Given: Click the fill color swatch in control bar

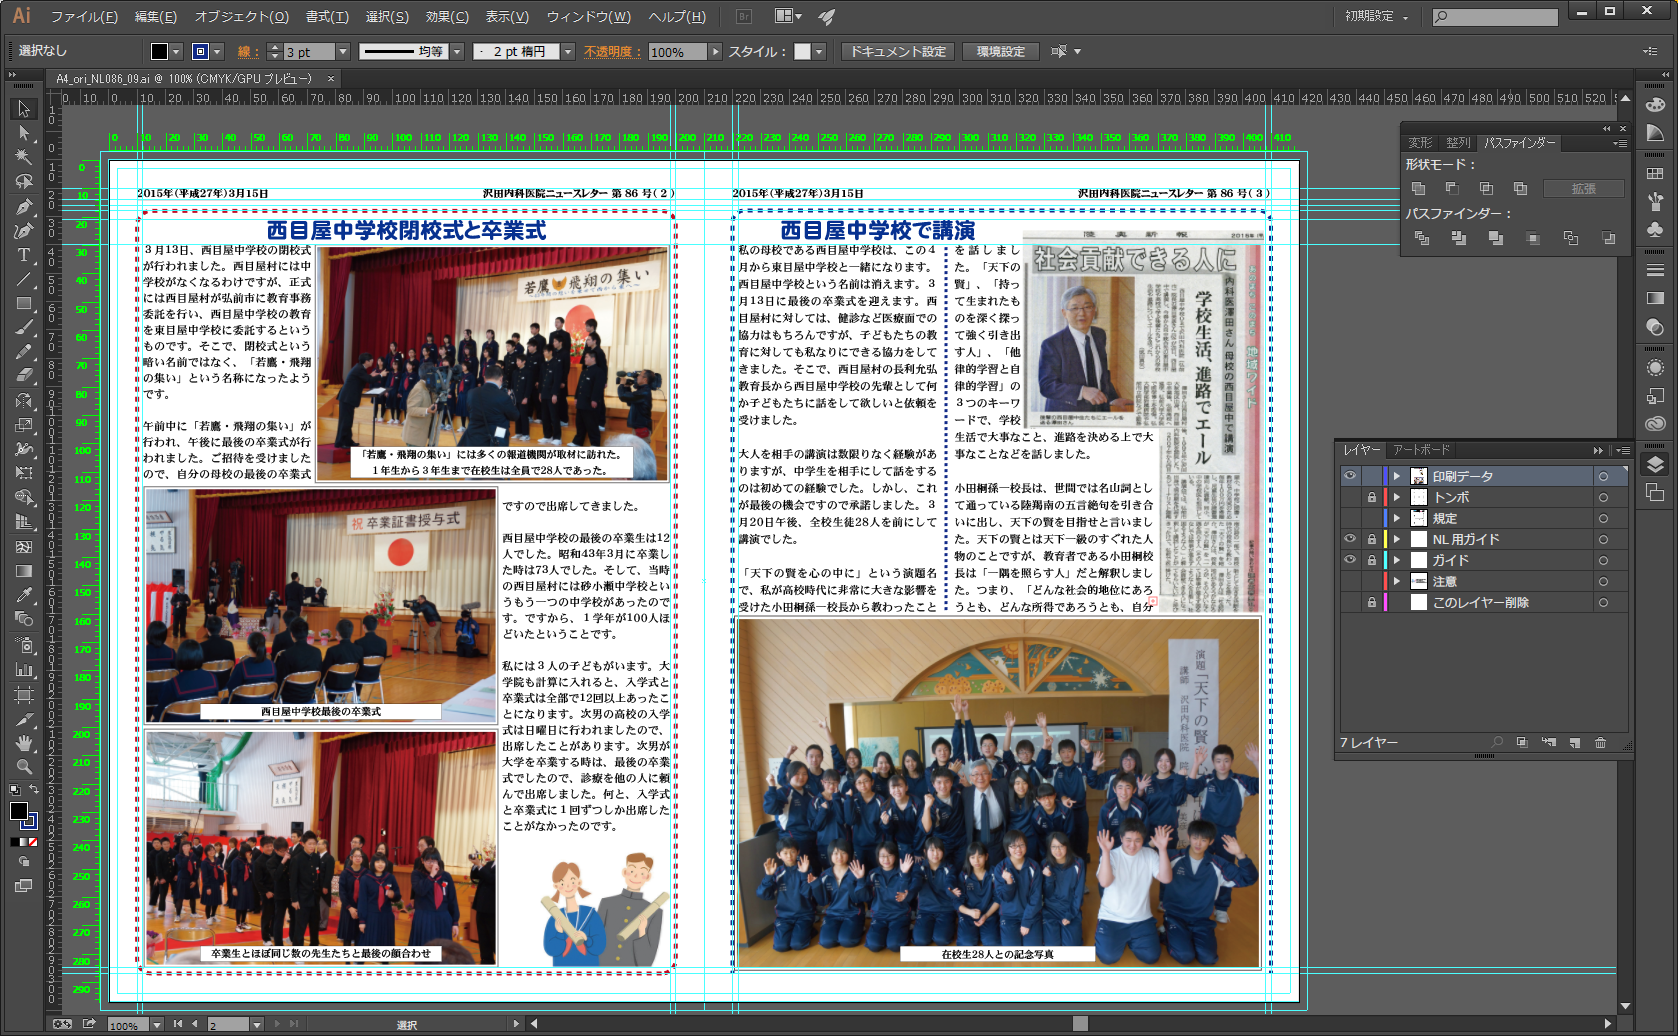Looking at the screenshot, I should click(159, 52).
